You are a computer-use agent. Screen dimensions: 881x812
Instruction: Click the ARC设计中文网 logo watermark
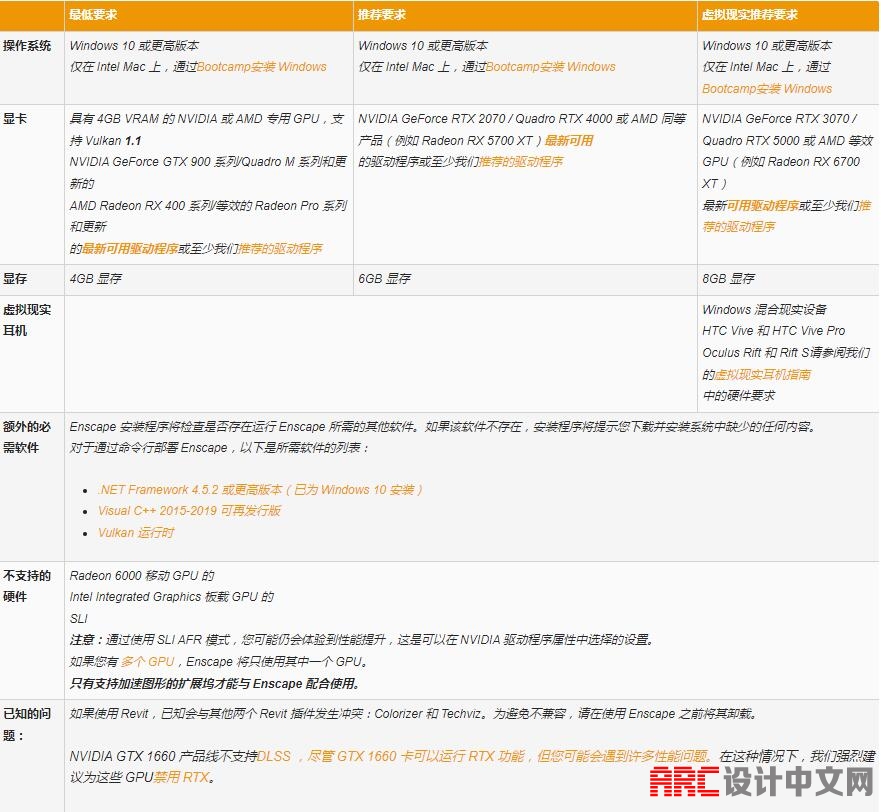point(760,781)
